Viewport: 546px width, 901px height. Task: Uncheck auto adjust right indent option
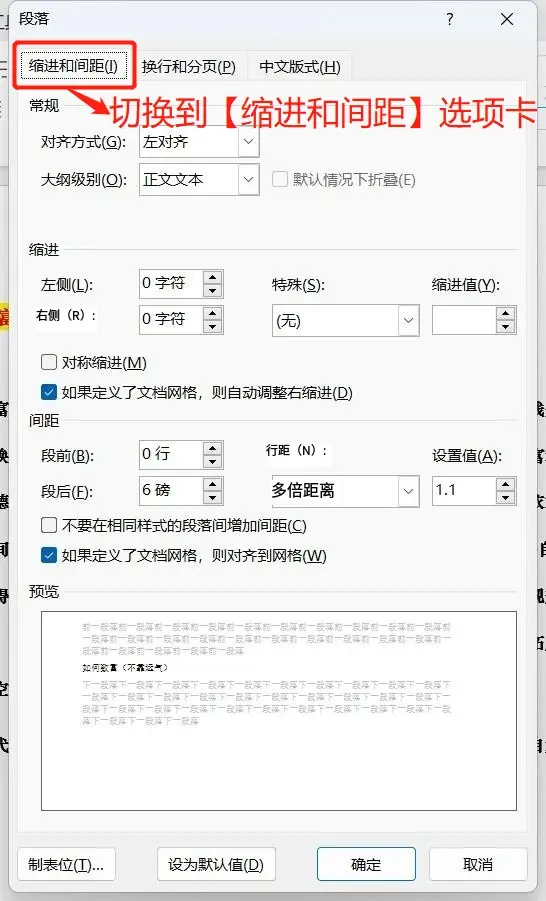[x=49, y=392]
